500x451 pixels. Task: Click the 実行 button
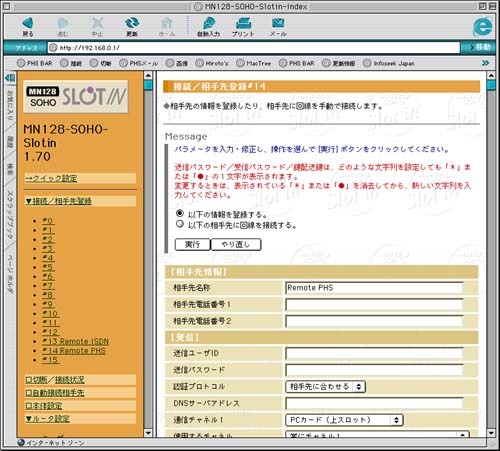click(193, 244)
